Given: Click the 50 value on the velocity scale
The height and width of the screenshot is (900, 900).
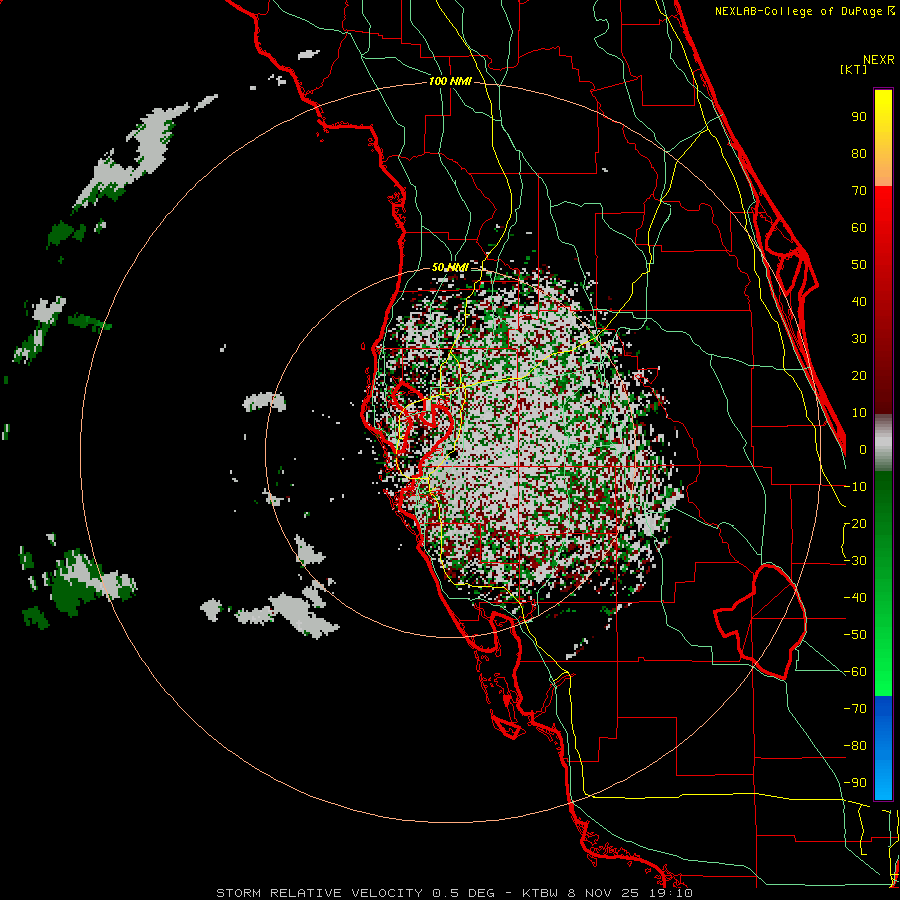Looking at the screenshot, I should pyautogui.click(x=859, y=265).
